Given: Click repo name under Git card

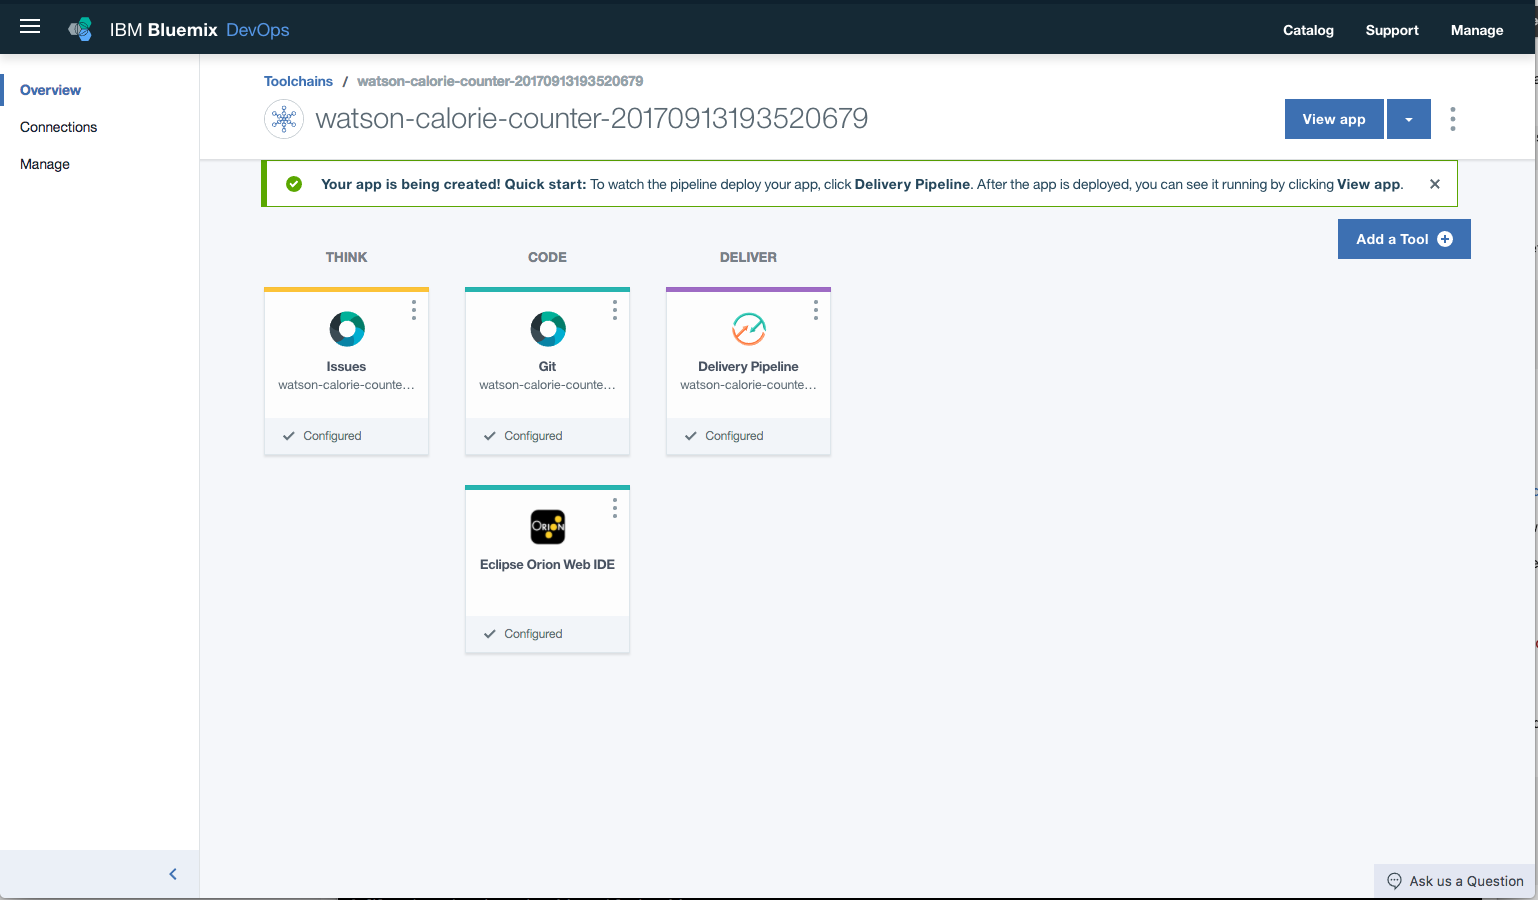Looking at the screenshot, I should point(547,385).
